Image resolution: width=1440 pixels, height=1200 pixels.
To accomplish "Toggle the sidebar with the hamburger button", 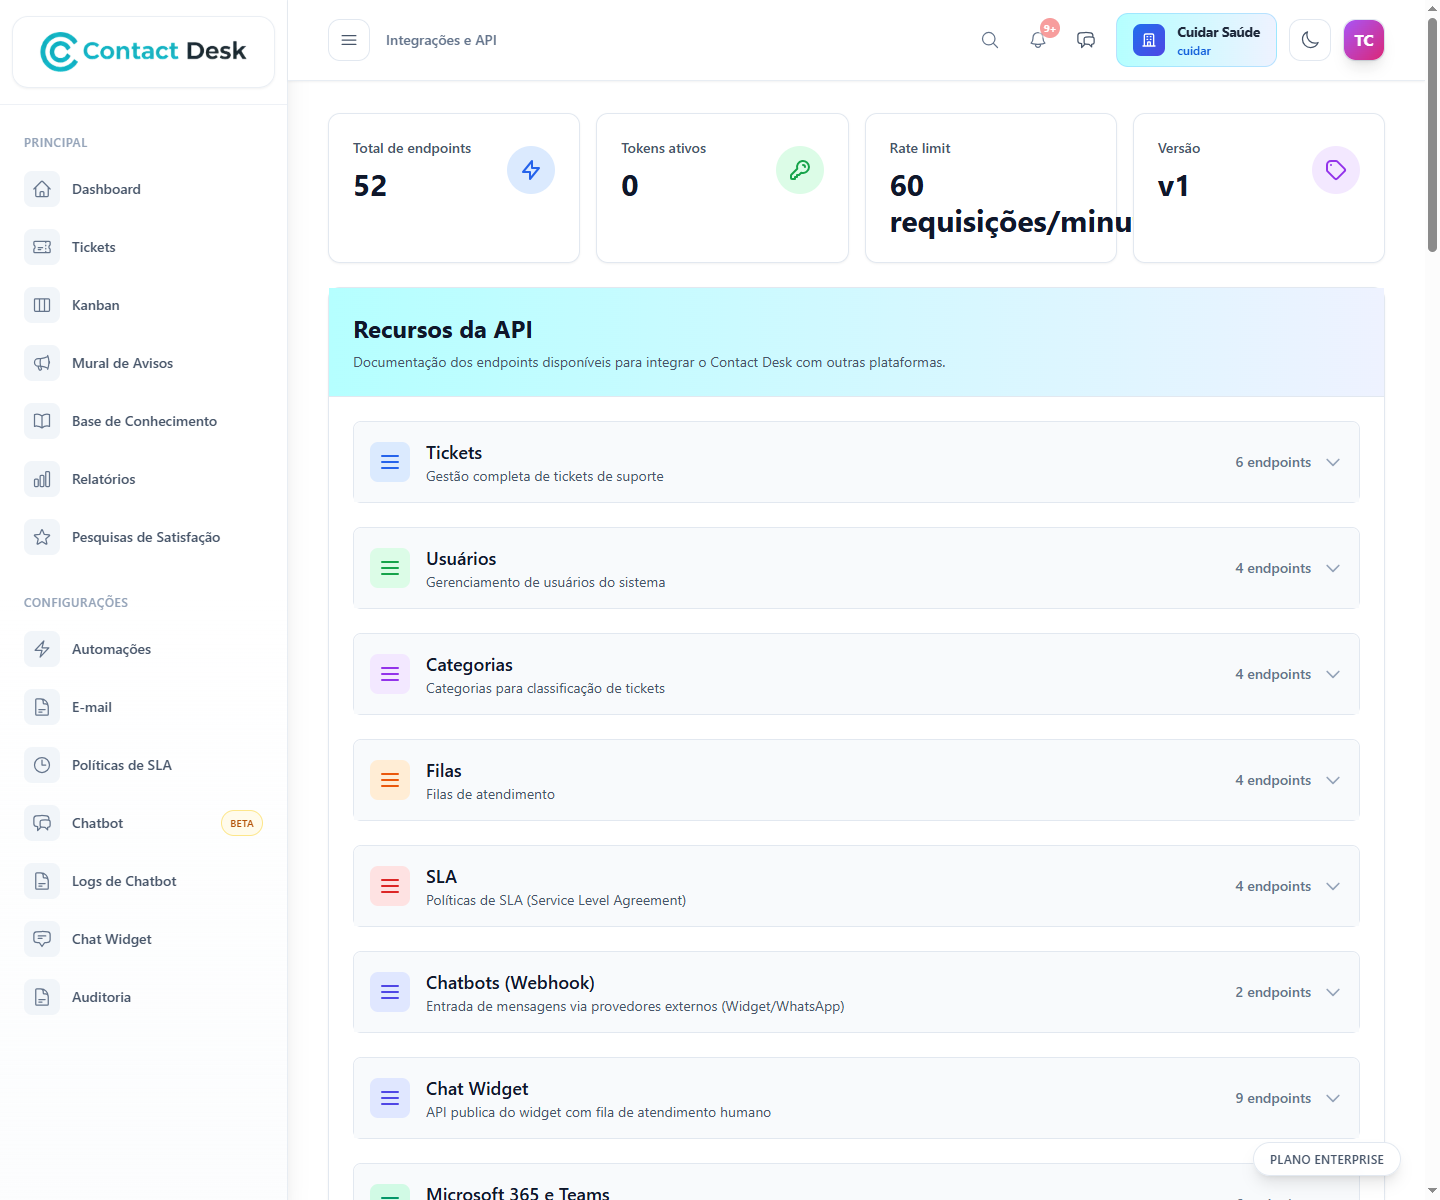I will [348, 40].
